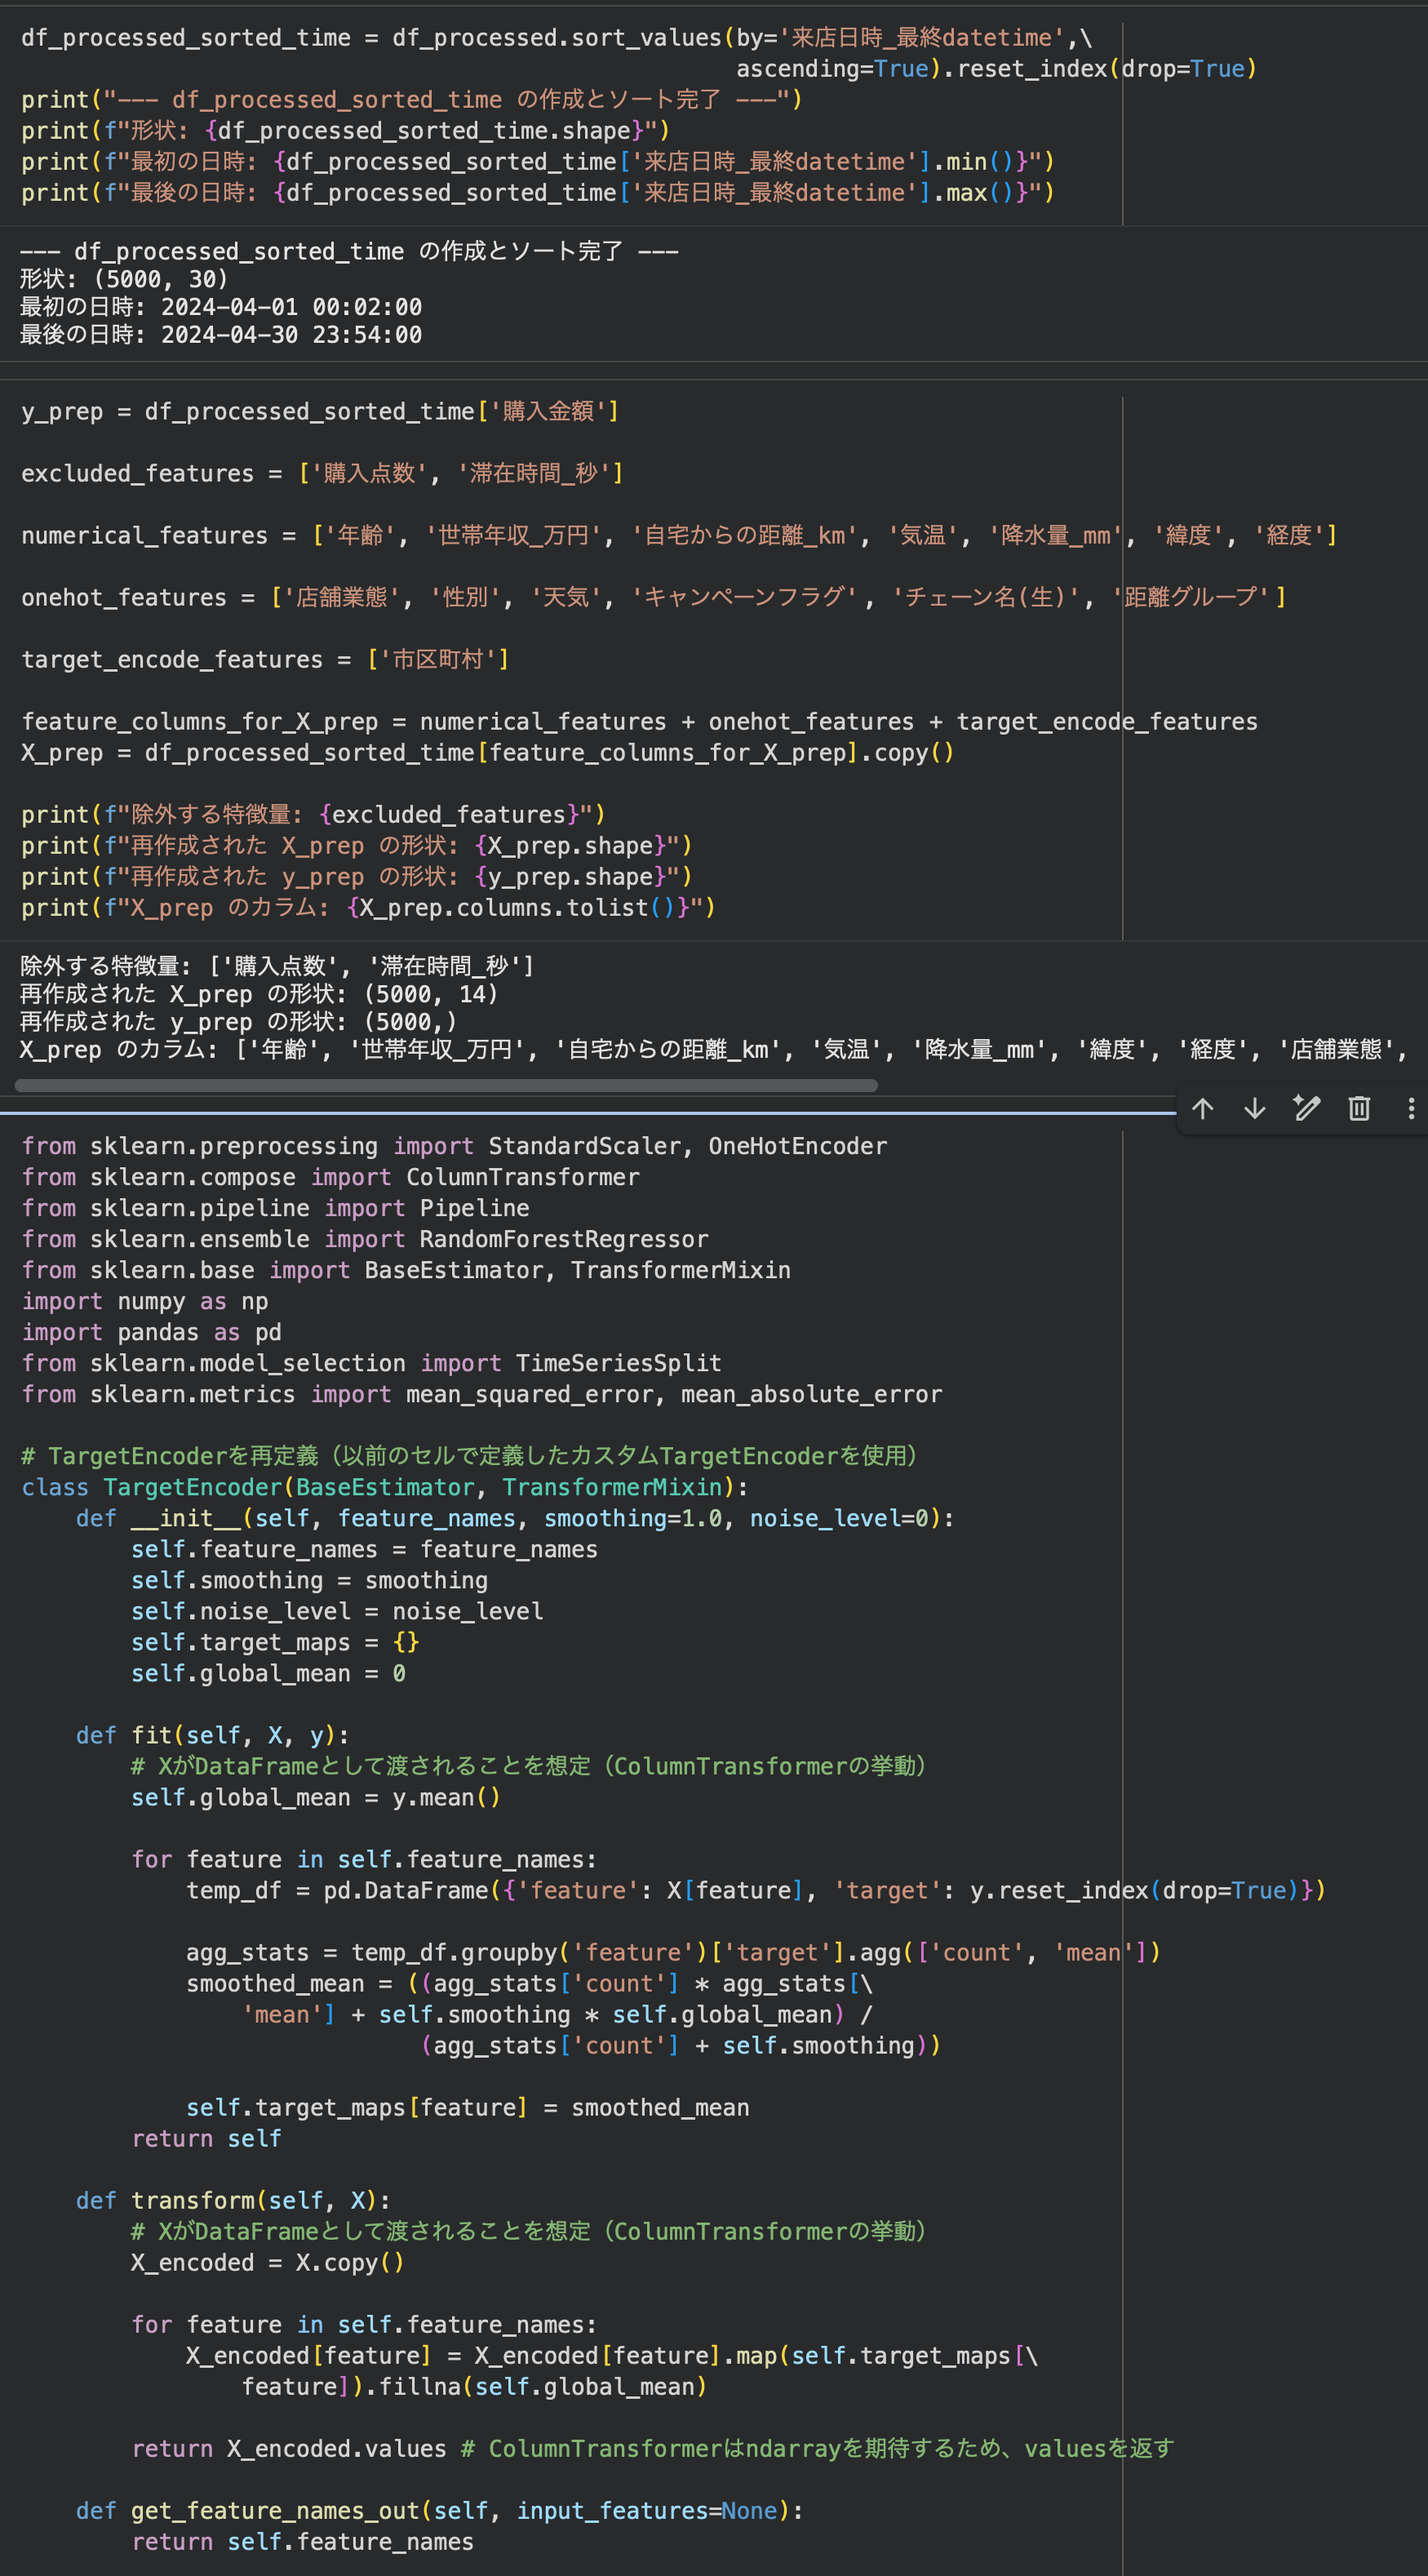The image size is (1428, 2576).
Task: Click the line 'import numpy as np'
Action: (145, 1301)
